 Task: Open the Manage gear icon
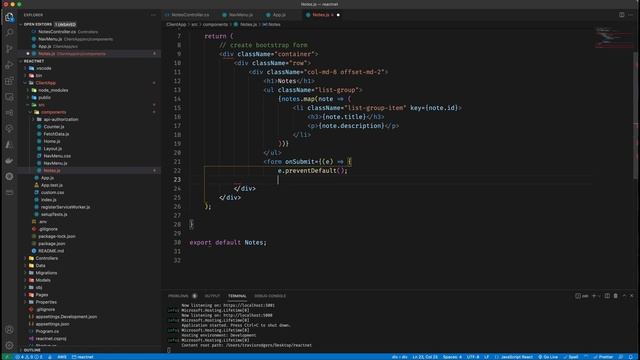[x=9, y=345]
